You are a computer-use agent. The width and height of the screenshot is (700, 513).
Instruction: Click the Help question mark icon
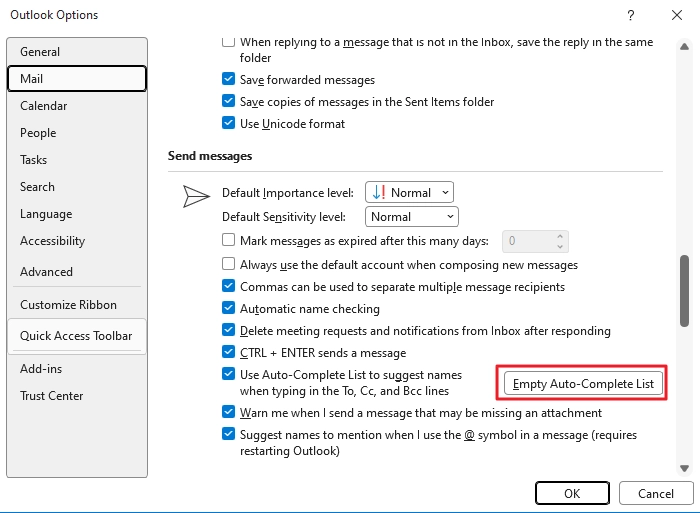pos(630,16)
